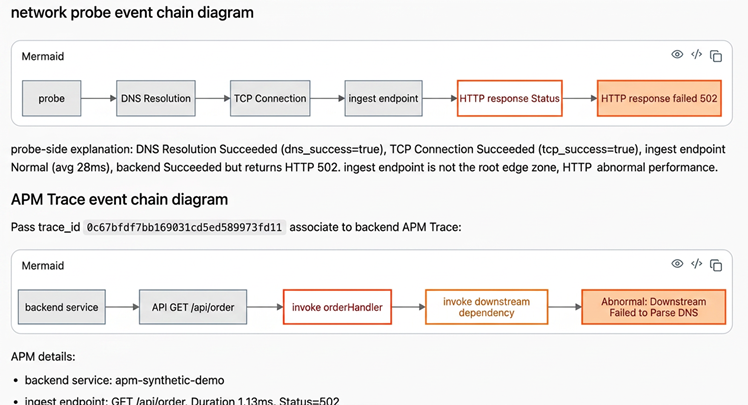The height and width of the screenshot is (405, 748).
Task: Select the HTTP response Status node
Action: tap(509, 98)
